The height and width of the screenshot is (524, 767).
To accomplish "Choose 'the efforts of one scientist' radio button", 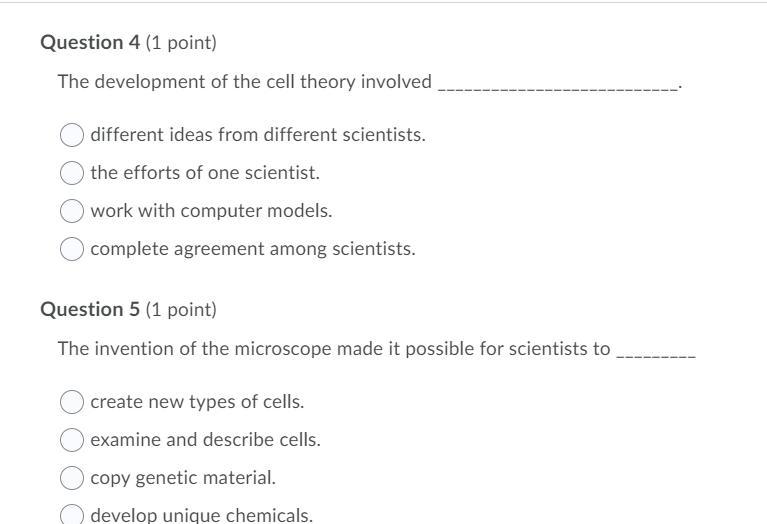I will [x=72, y=173].
